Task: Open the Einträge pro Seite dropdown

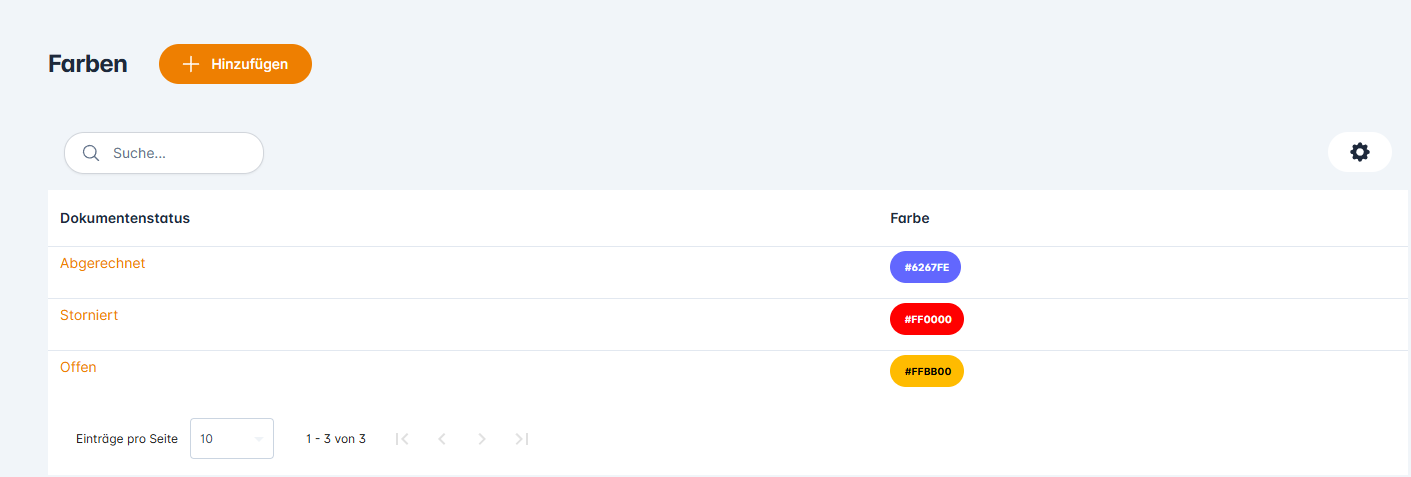Action: [231, 438]
